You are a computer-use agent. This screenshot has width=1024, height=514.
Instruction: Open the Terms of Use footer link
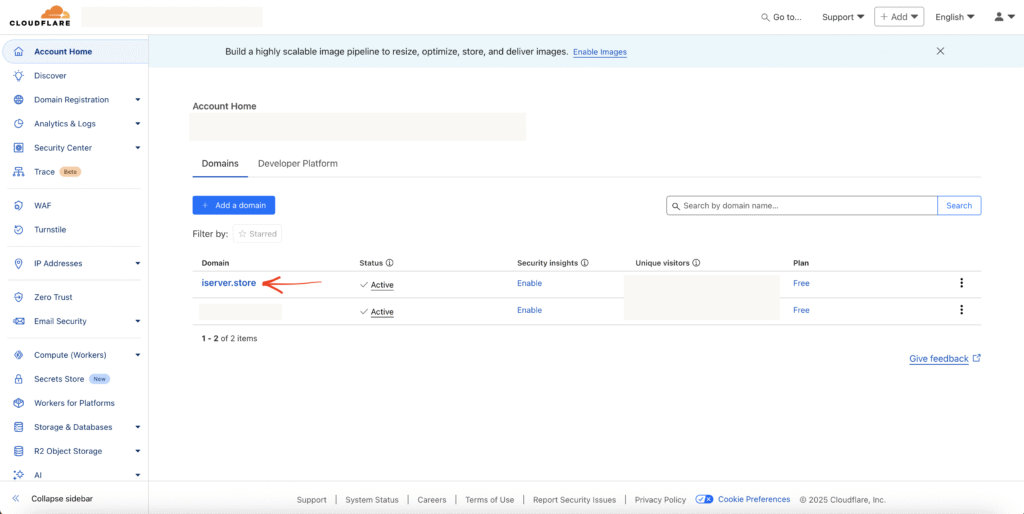click(489, 500)
